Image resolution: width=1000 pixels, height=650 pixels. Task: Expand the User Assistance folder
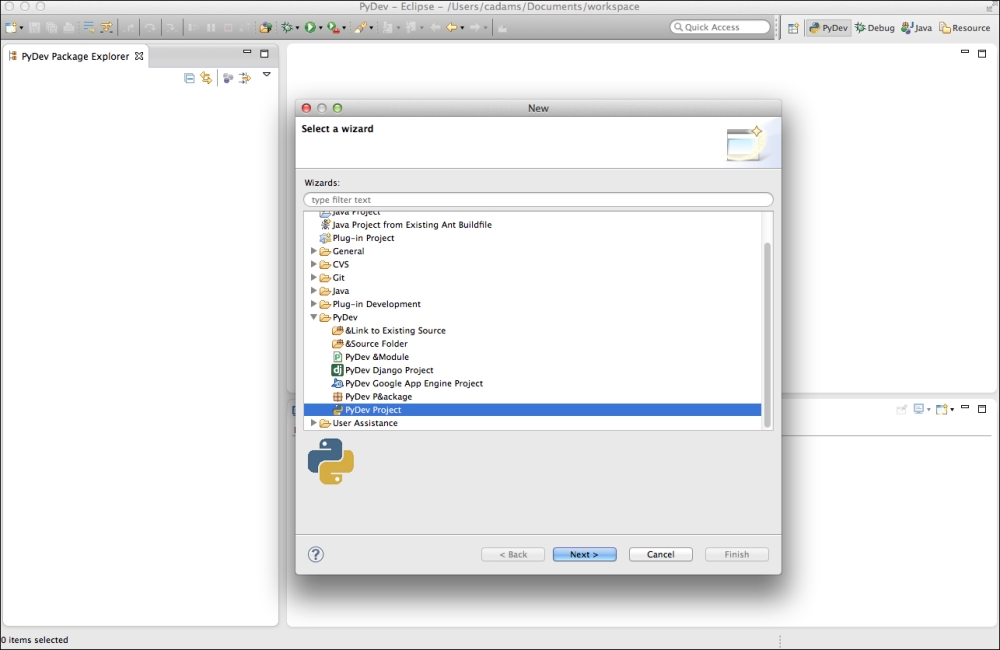[x=313, y=423]
